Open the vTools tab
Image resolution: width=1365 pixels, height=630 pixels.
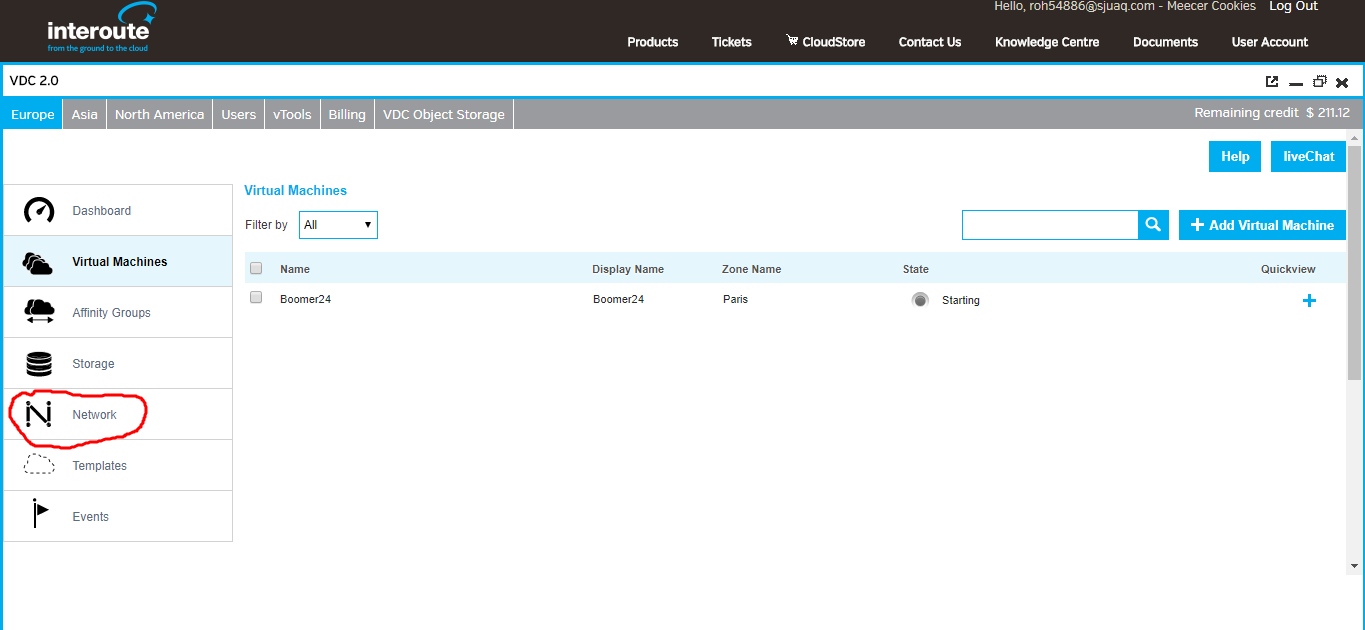[292, 114]
